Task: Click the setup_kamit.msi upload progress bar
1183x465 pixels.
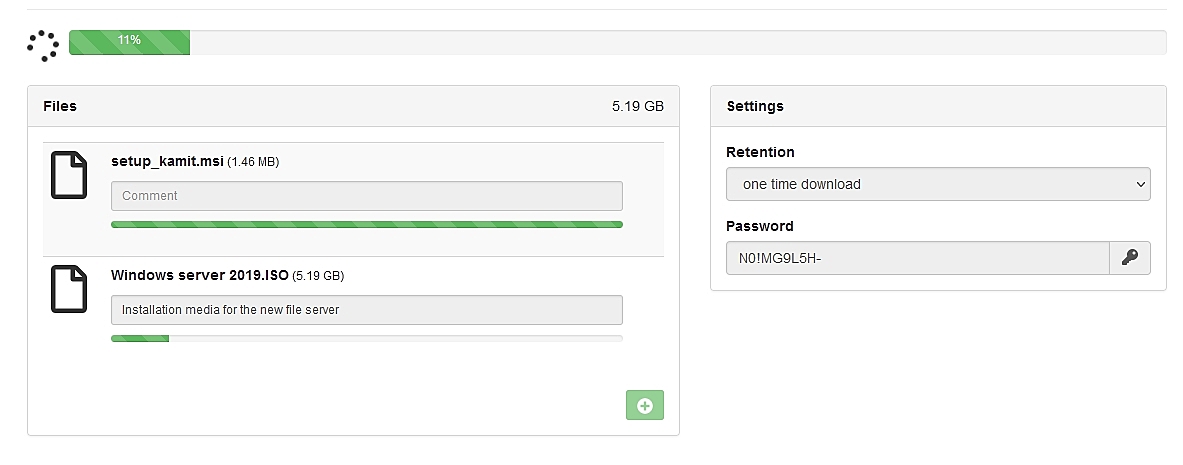Action: [366, 225]
